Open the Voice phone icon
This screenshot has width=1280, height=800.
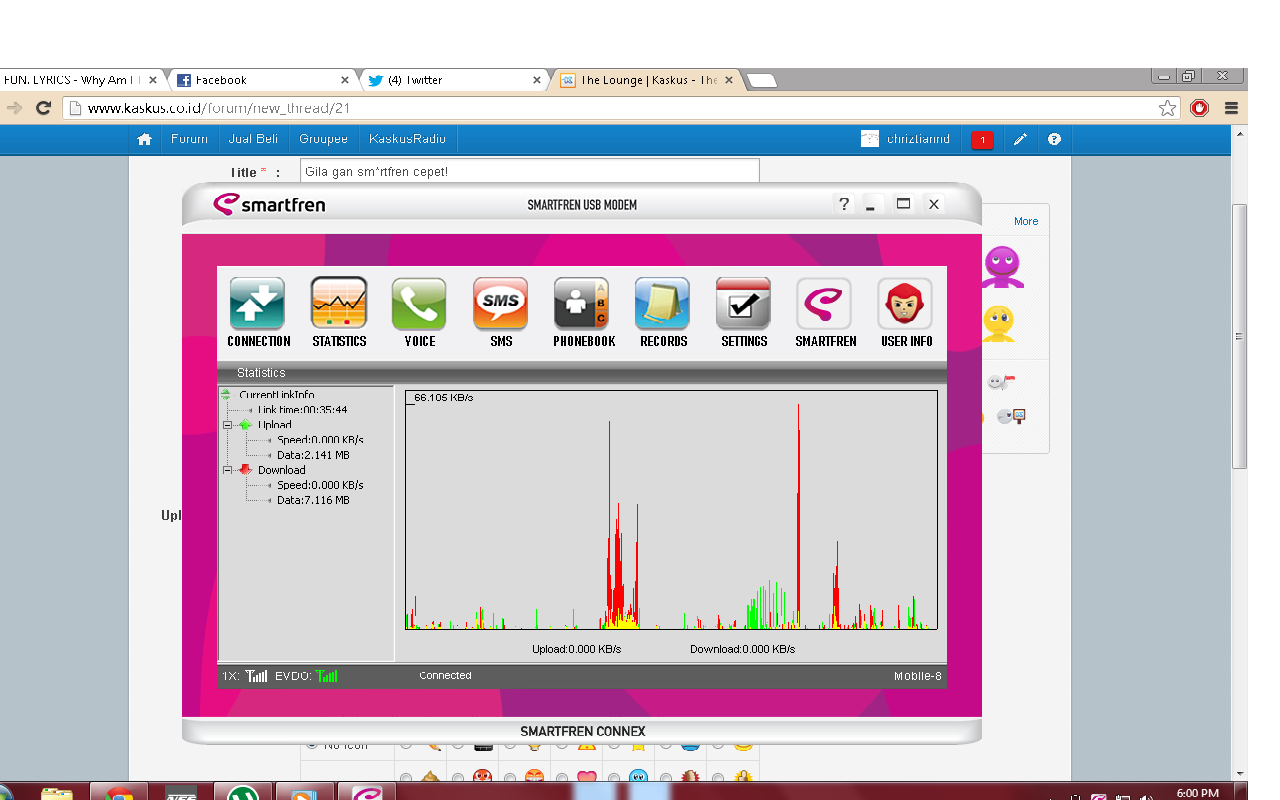click(420, 304)
